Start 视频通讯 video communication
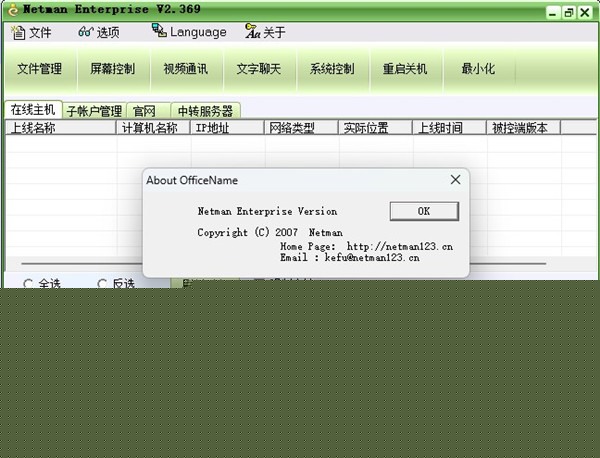 pos(186,69)
